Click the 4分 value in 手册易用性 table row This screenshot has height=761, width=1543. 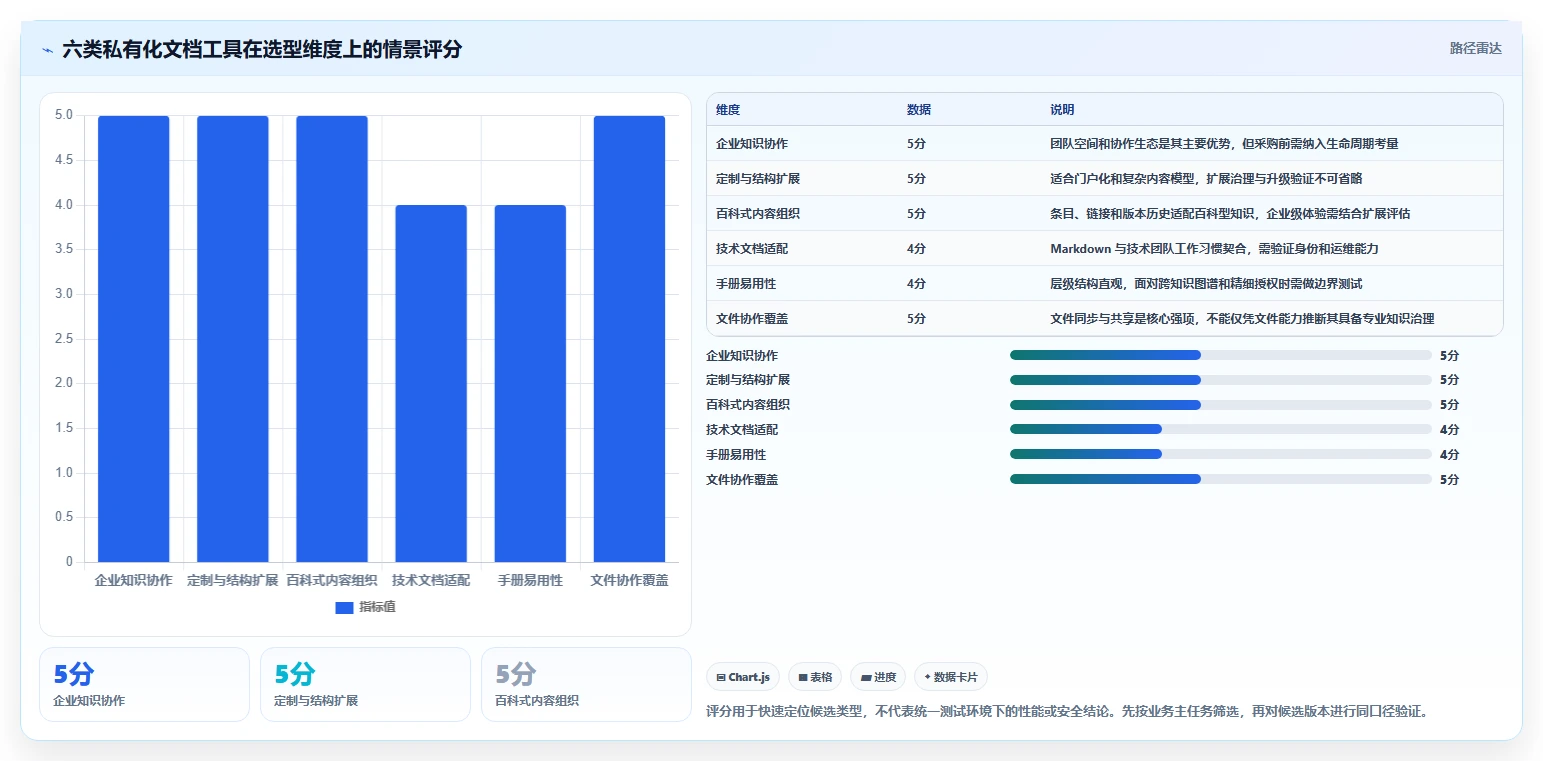916,284
